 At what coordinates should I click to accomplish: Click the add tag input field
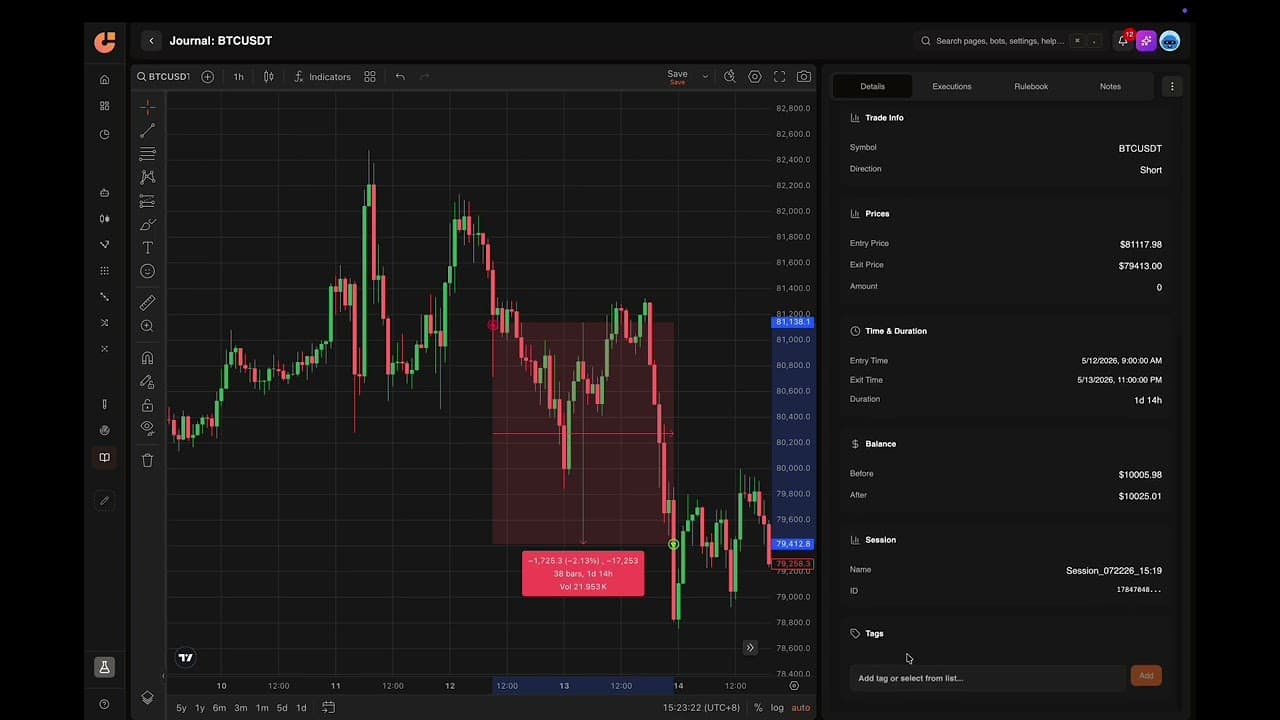pyautogui.click(x=987, y=677)
